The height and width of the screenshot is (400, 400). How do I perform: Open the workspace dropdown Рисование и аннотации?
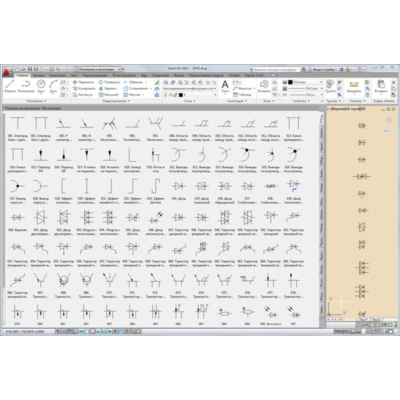pos(99,69)
